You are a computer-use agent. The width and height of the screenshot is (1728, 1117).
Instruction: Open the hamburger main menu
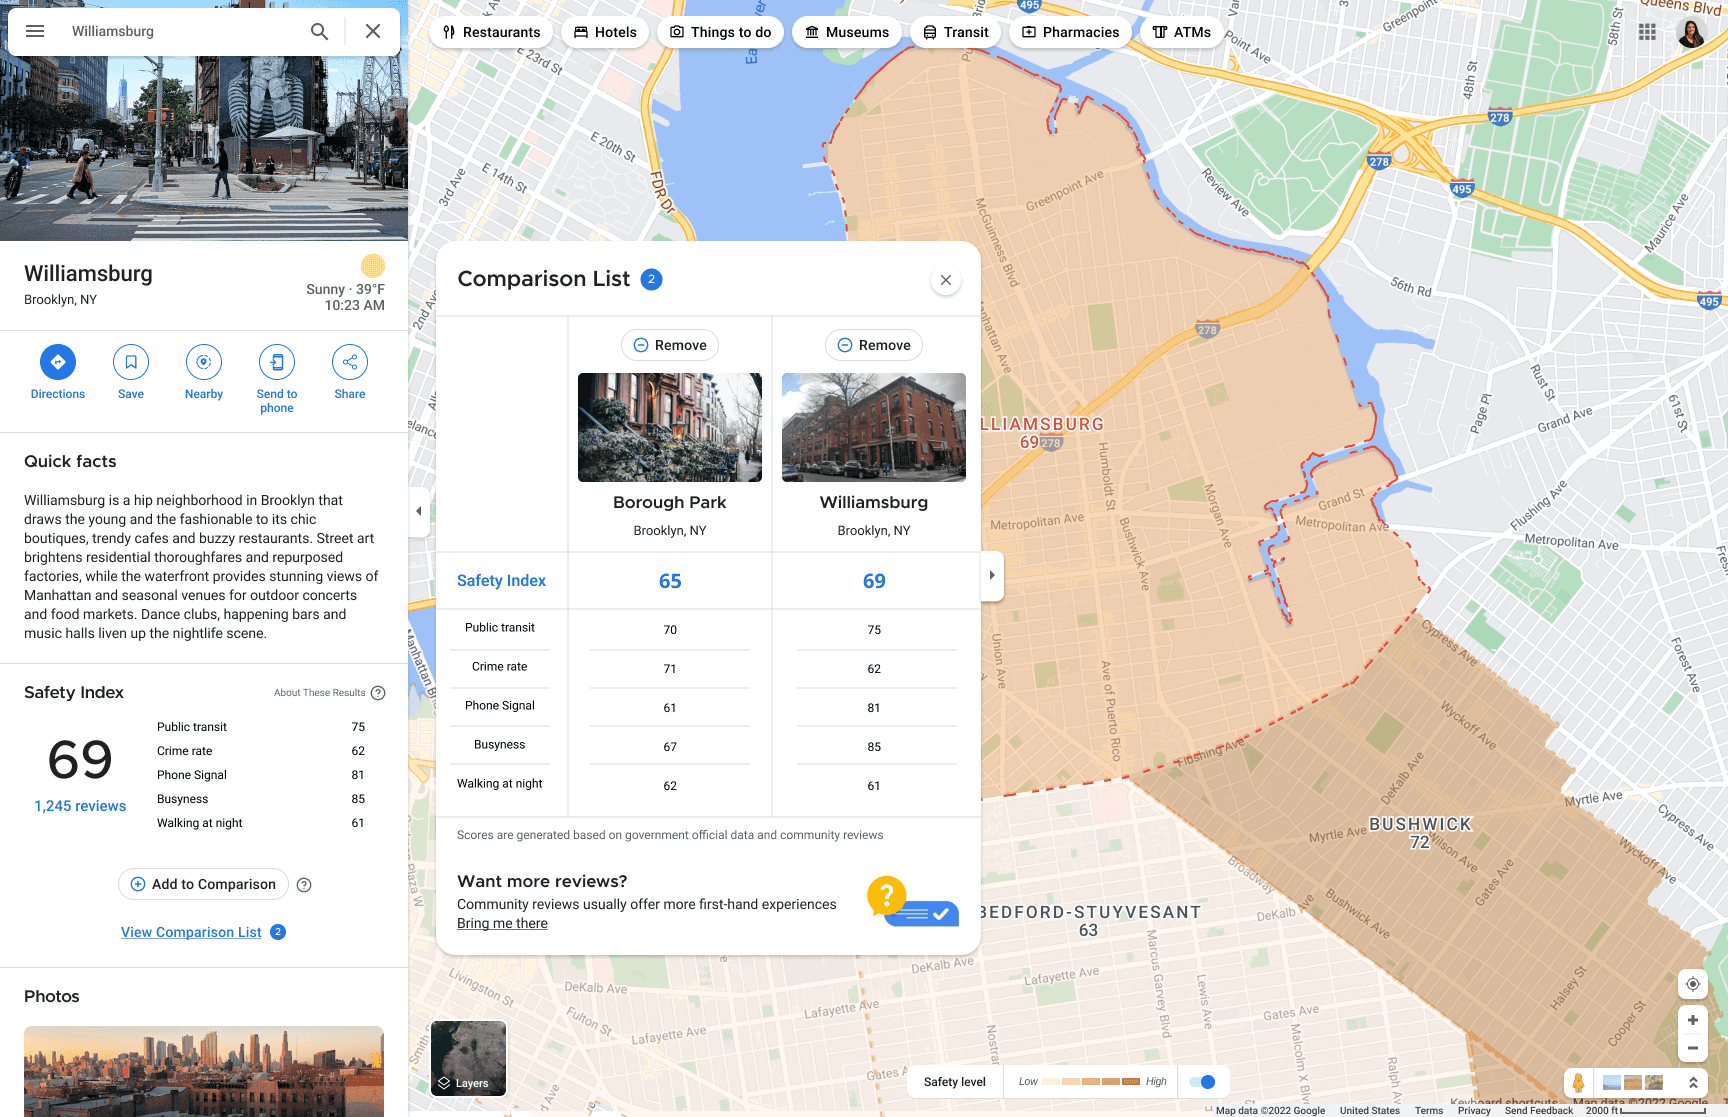click(35, 31)
